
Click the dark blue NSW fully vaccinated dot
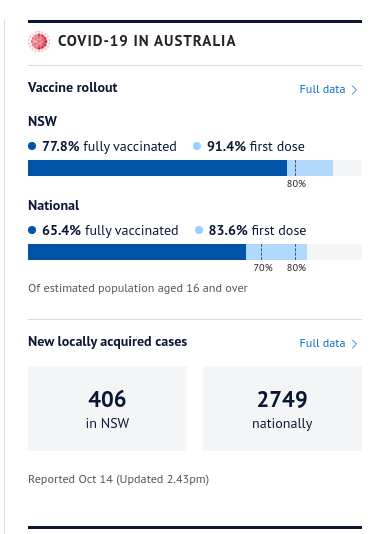pos(32,146)
